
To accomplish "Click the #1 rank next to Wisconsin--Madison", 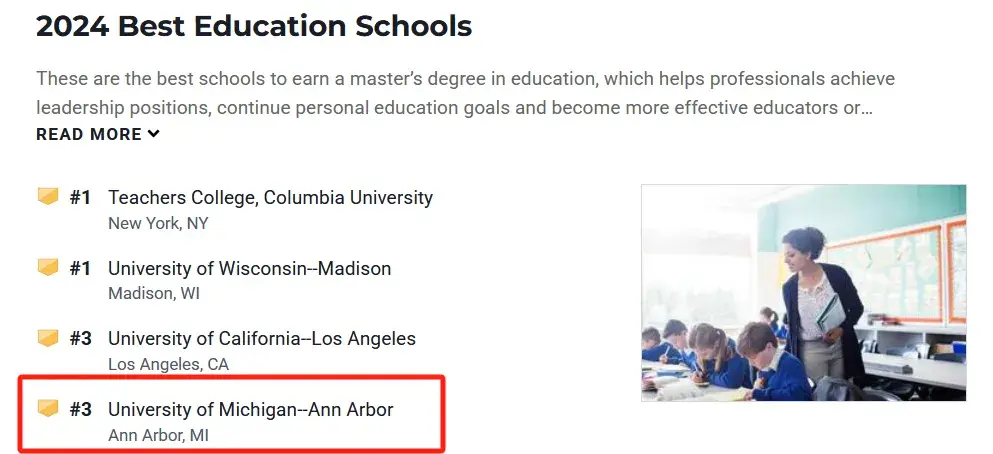I will point(80,268).
